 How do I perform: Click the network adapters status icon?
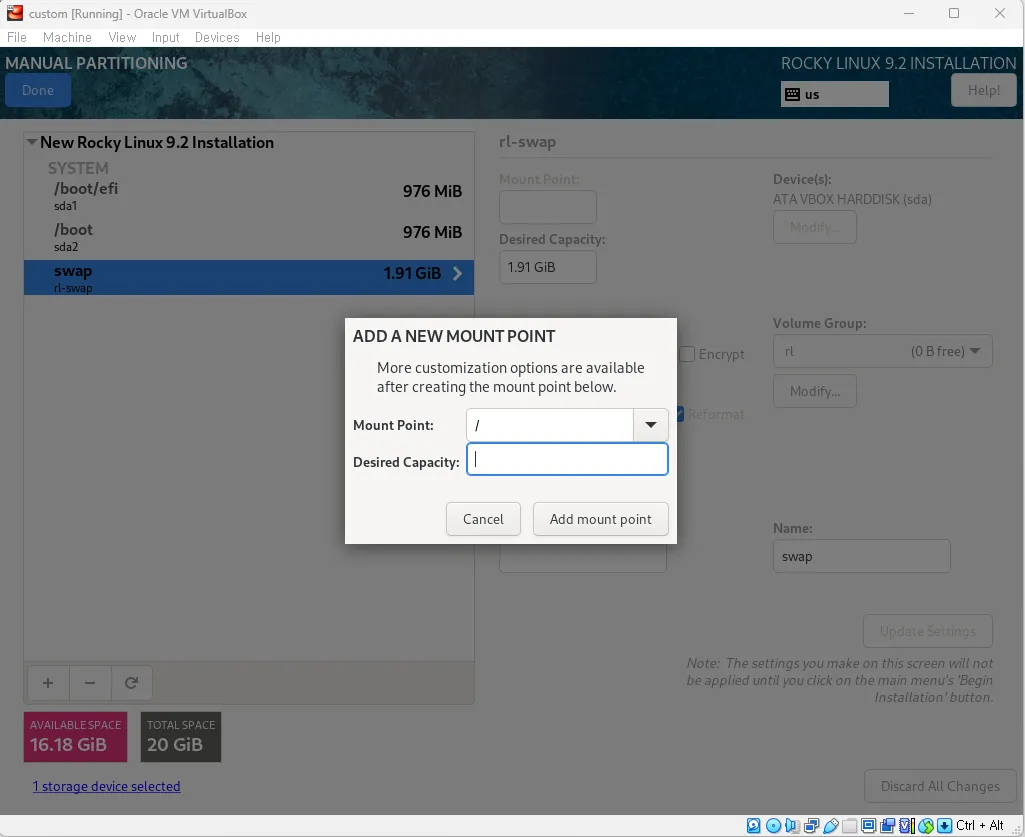click(811, 825)
